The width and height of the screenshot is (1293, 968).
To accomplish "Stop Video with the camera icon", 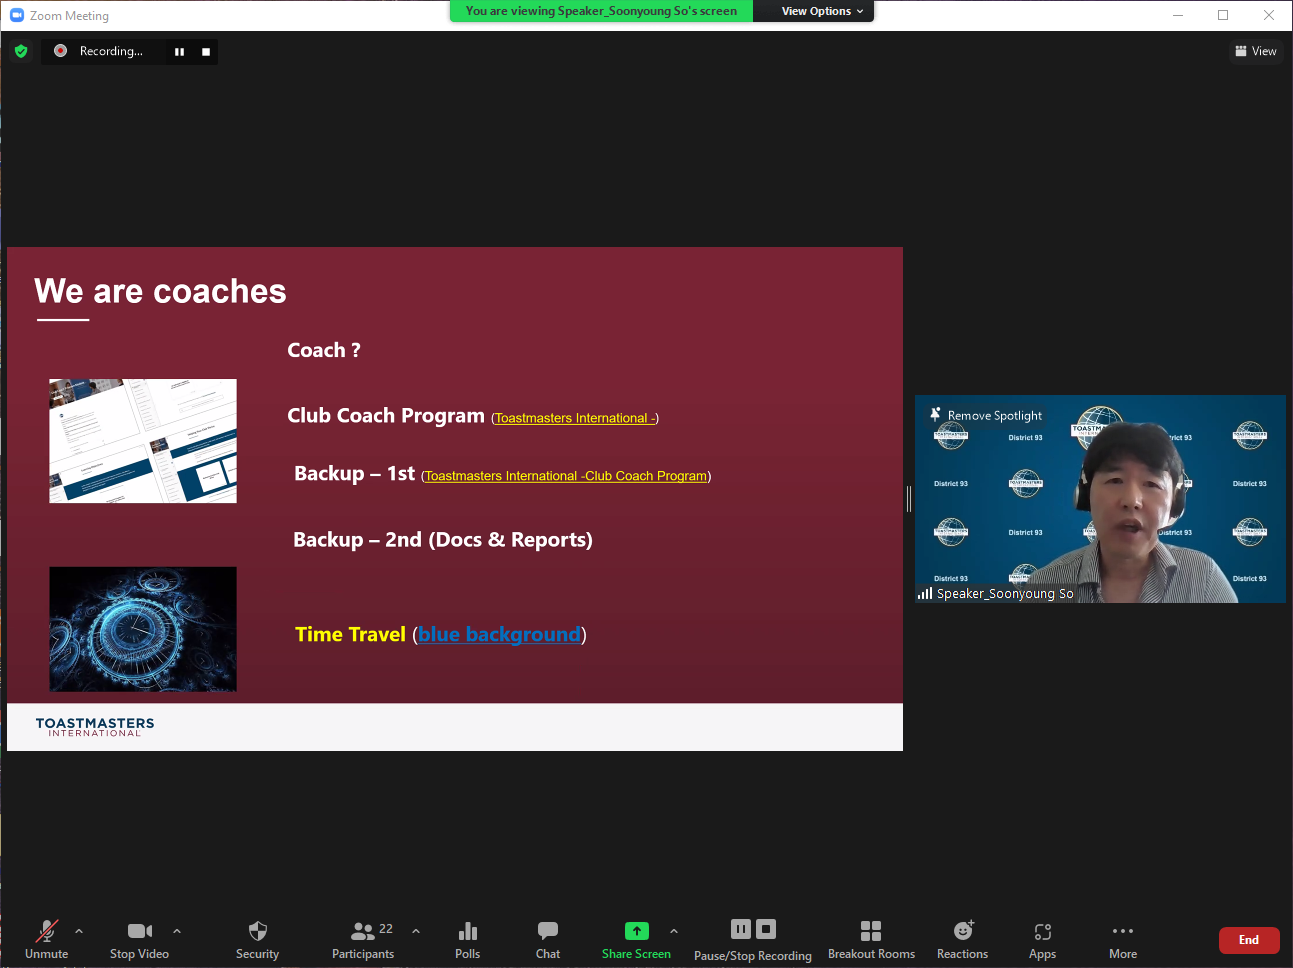I will pos(140,939).
